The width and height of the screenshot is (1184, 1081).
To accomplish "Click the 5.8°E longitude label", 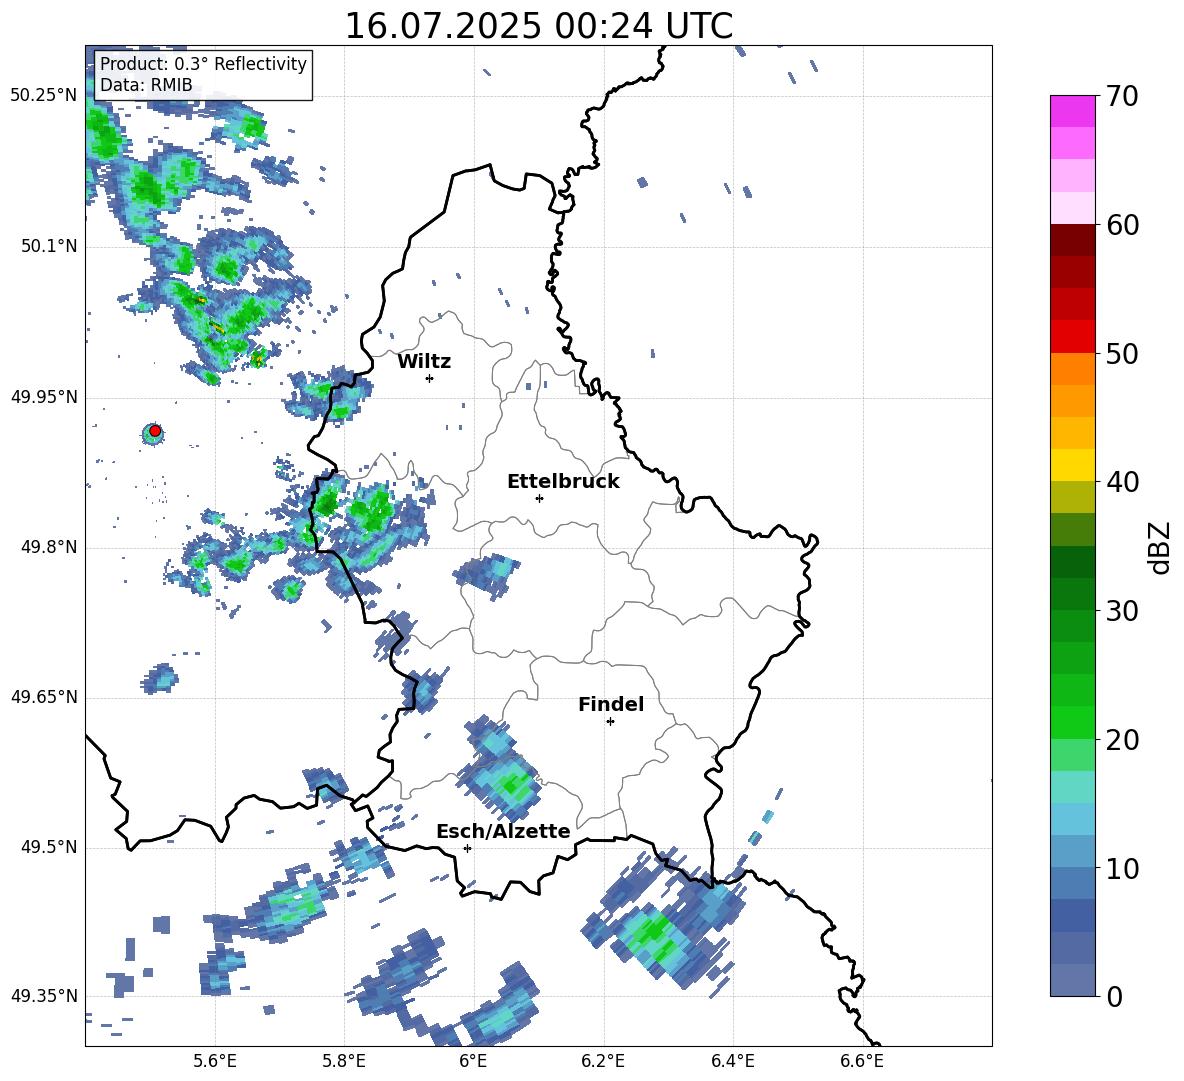I will point(344,1061).
